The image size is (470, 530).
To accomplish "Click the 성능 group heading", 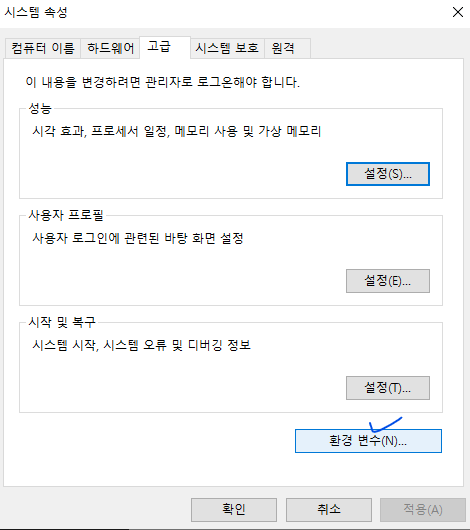I will 40,109.
